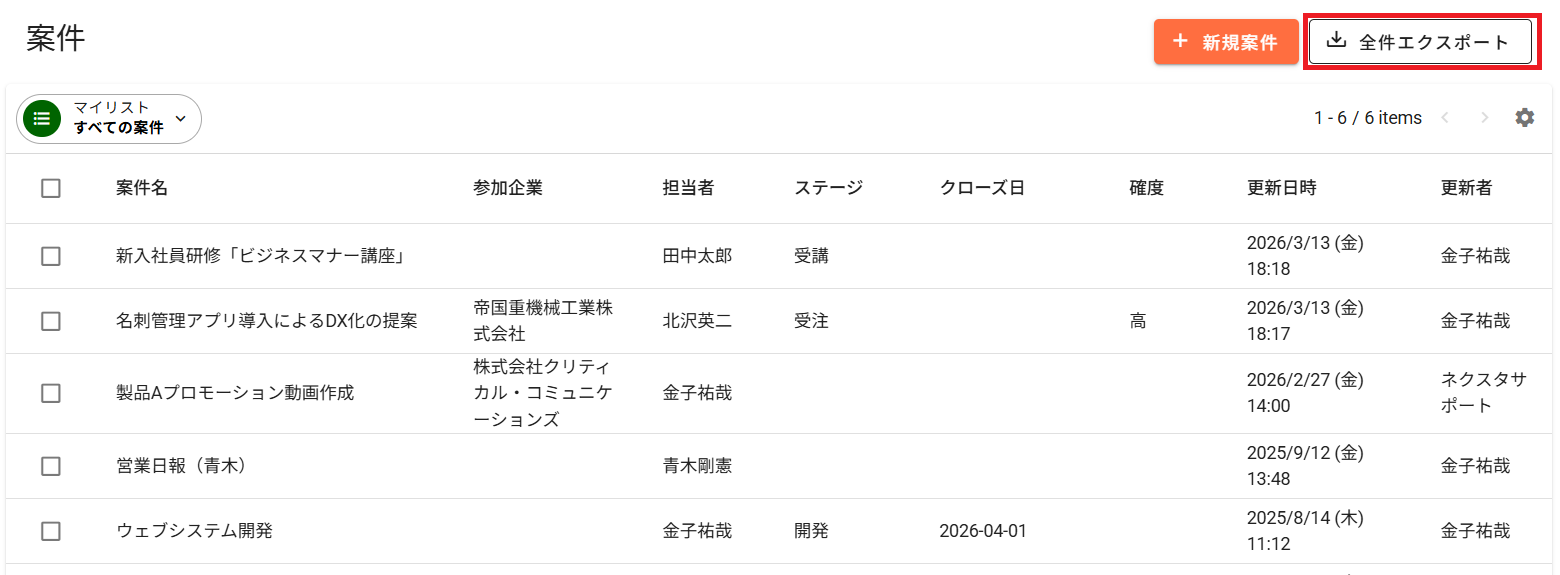Click the クローズ日 cell 2026-04-01
This screenshot has height=575, width=1560.
click(x=983, y=531)
